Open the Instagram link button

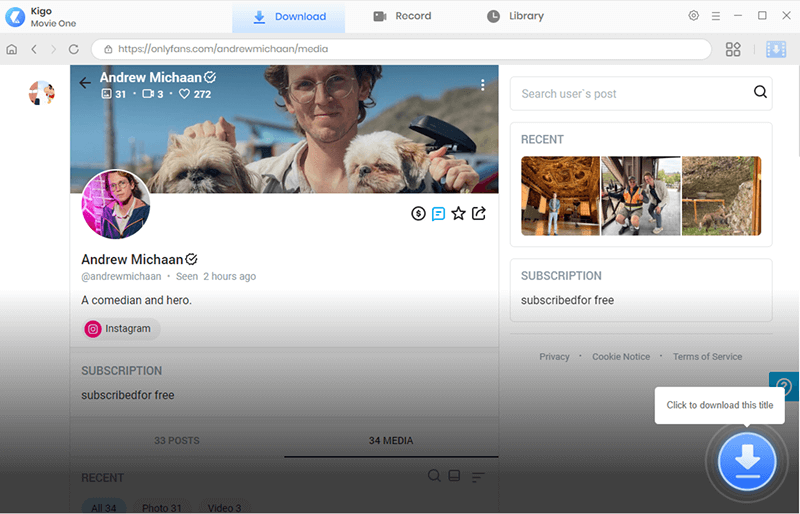click(x=121, y=328)
